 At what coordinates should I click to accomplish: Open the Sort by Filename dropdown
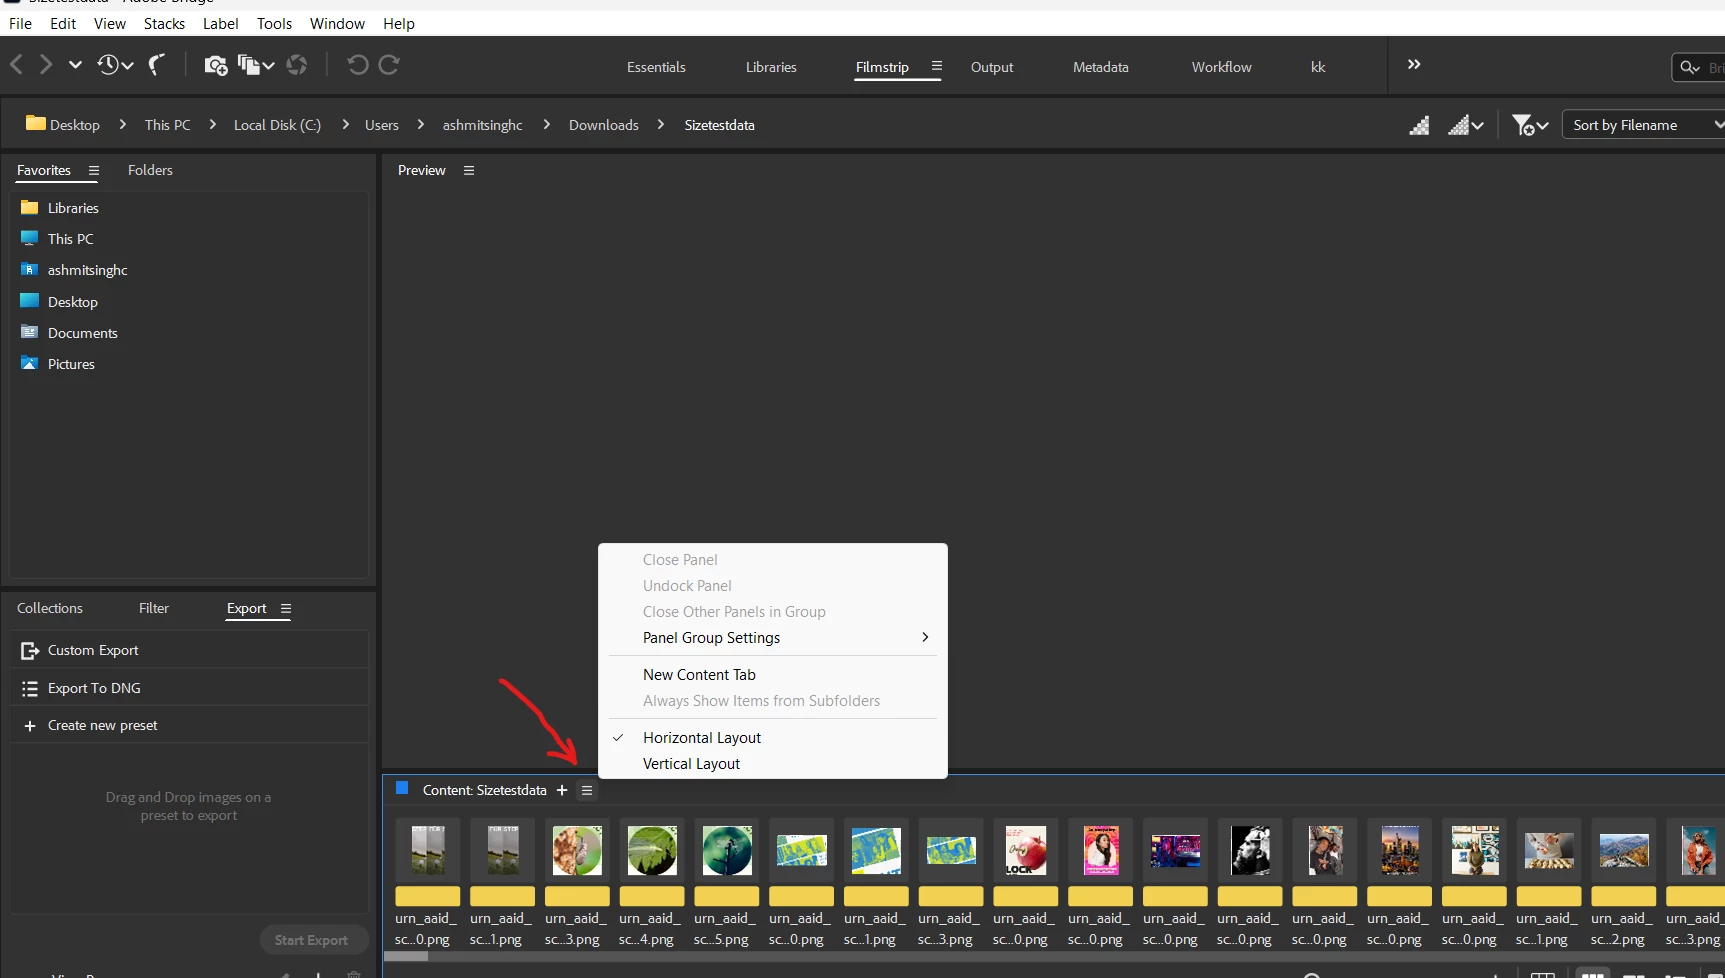click(x=1643, y=125)
